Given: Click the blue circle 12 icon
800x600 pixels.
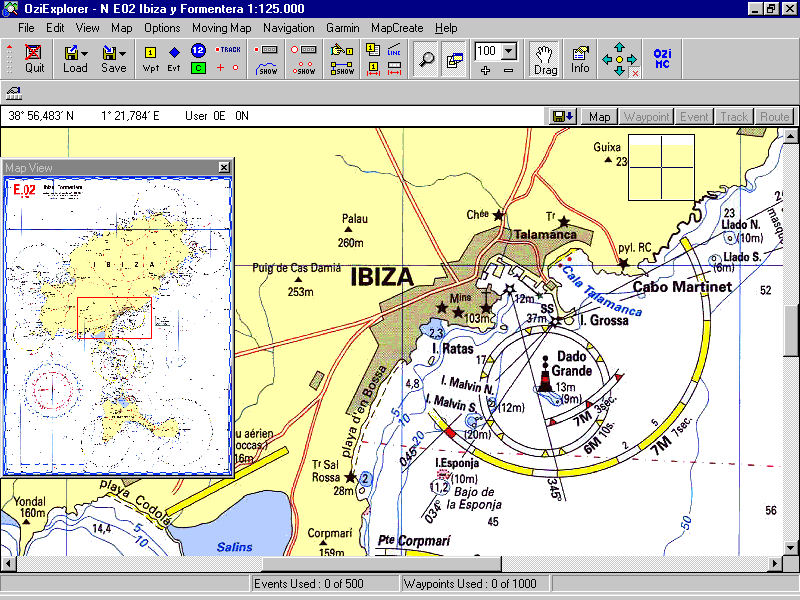Looking at the screenshot, I should pyautogui.click(x=198, y=50).
